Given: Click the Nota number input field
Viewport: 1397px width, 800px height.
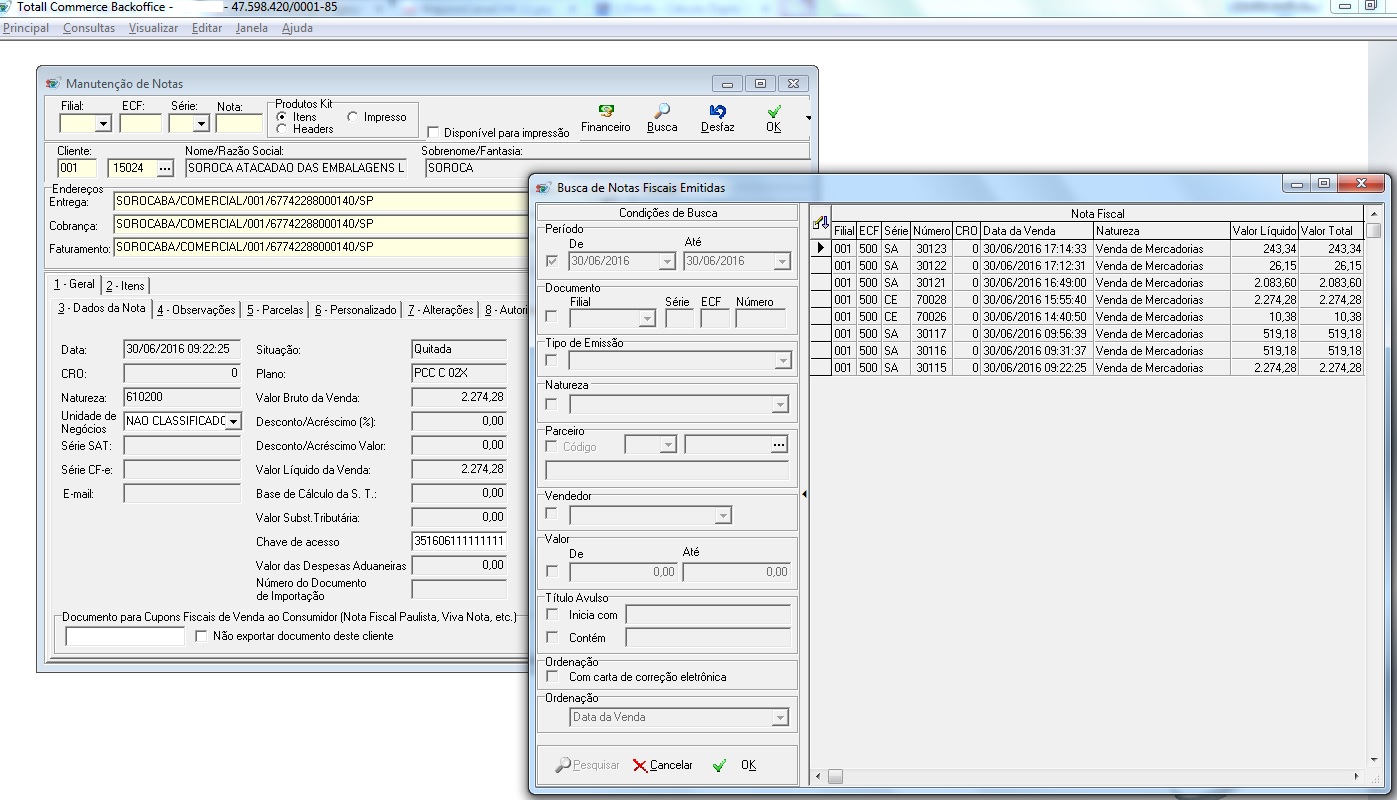Looking at the screenshot, I should [239, 124].
